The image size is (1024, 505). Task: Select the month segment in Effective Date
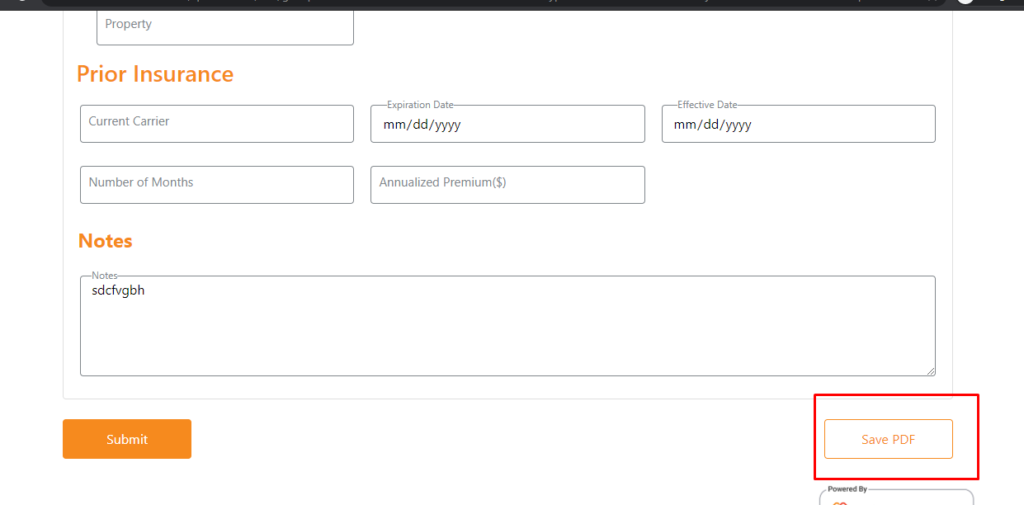(684, 125)
